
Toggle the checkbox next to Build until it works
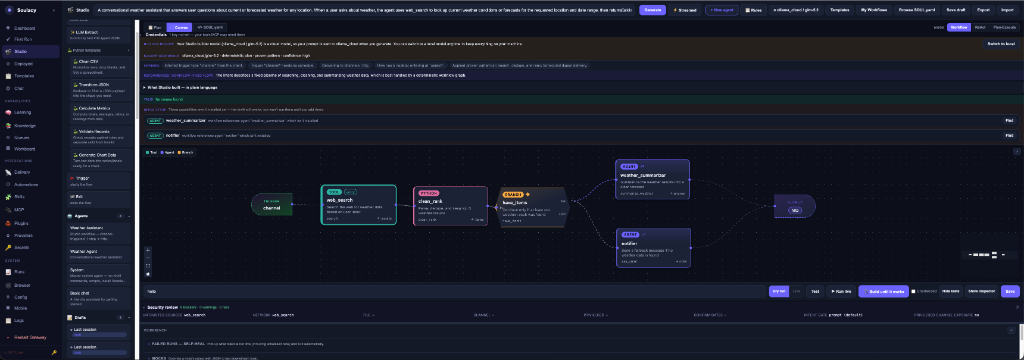click(912, 291)
